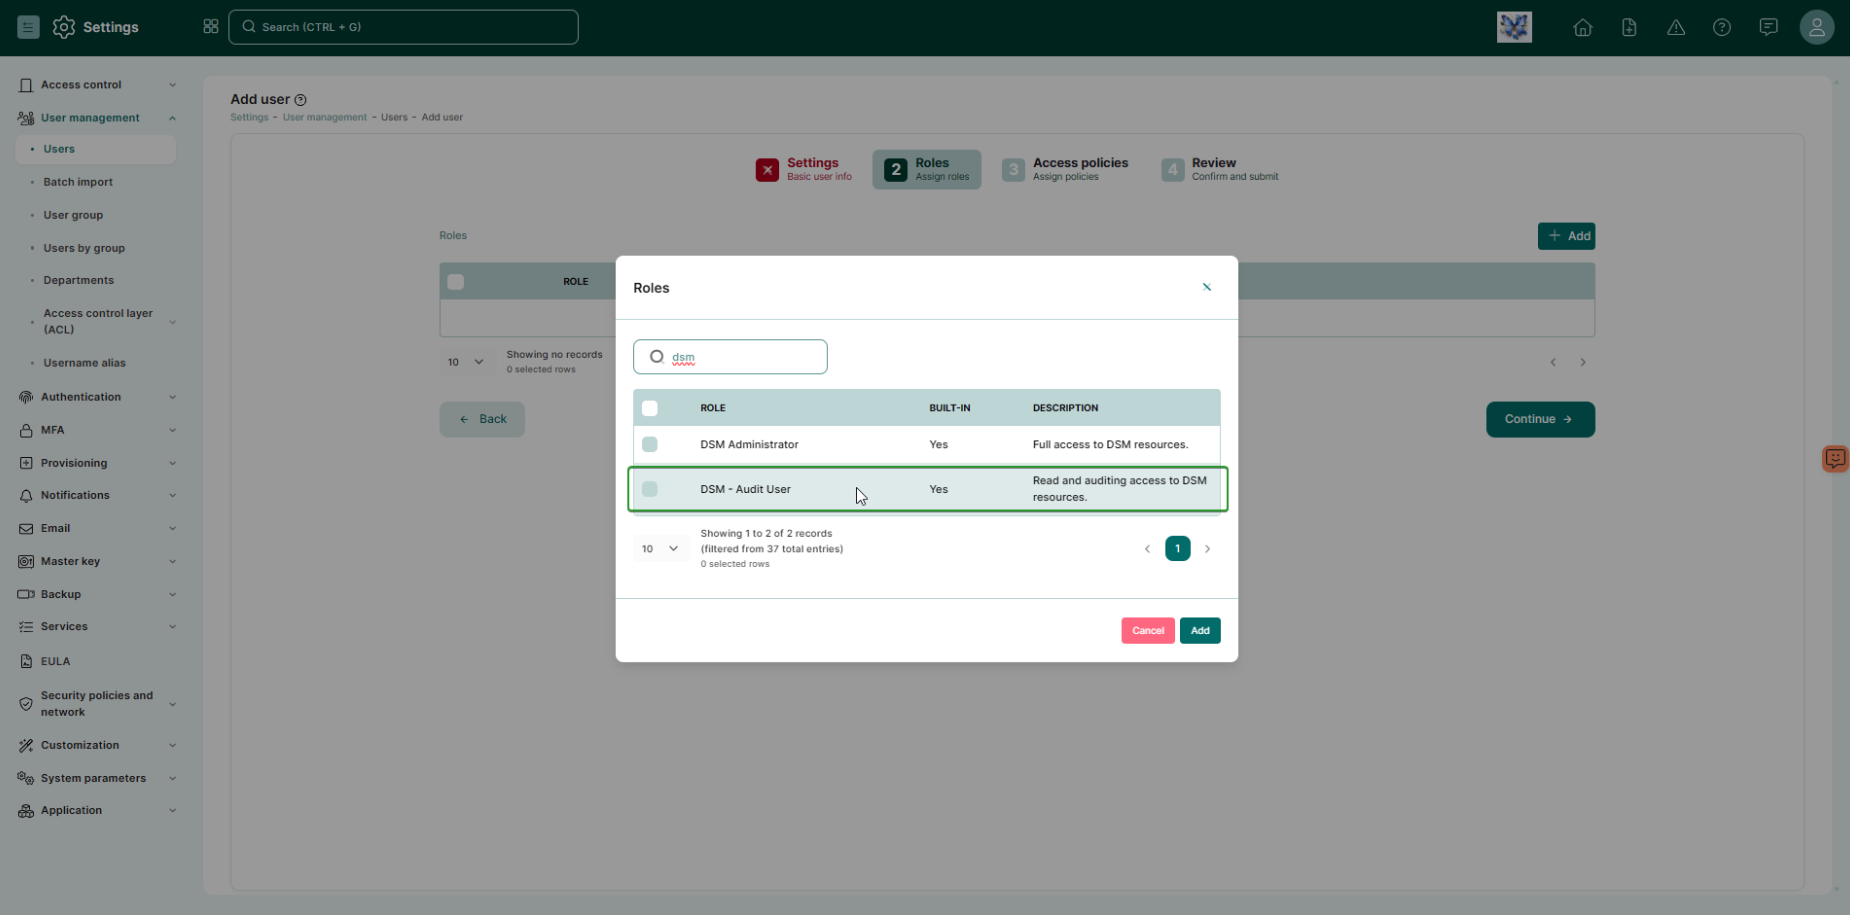Go to wizard step 1 Settings

pos(804,169)
